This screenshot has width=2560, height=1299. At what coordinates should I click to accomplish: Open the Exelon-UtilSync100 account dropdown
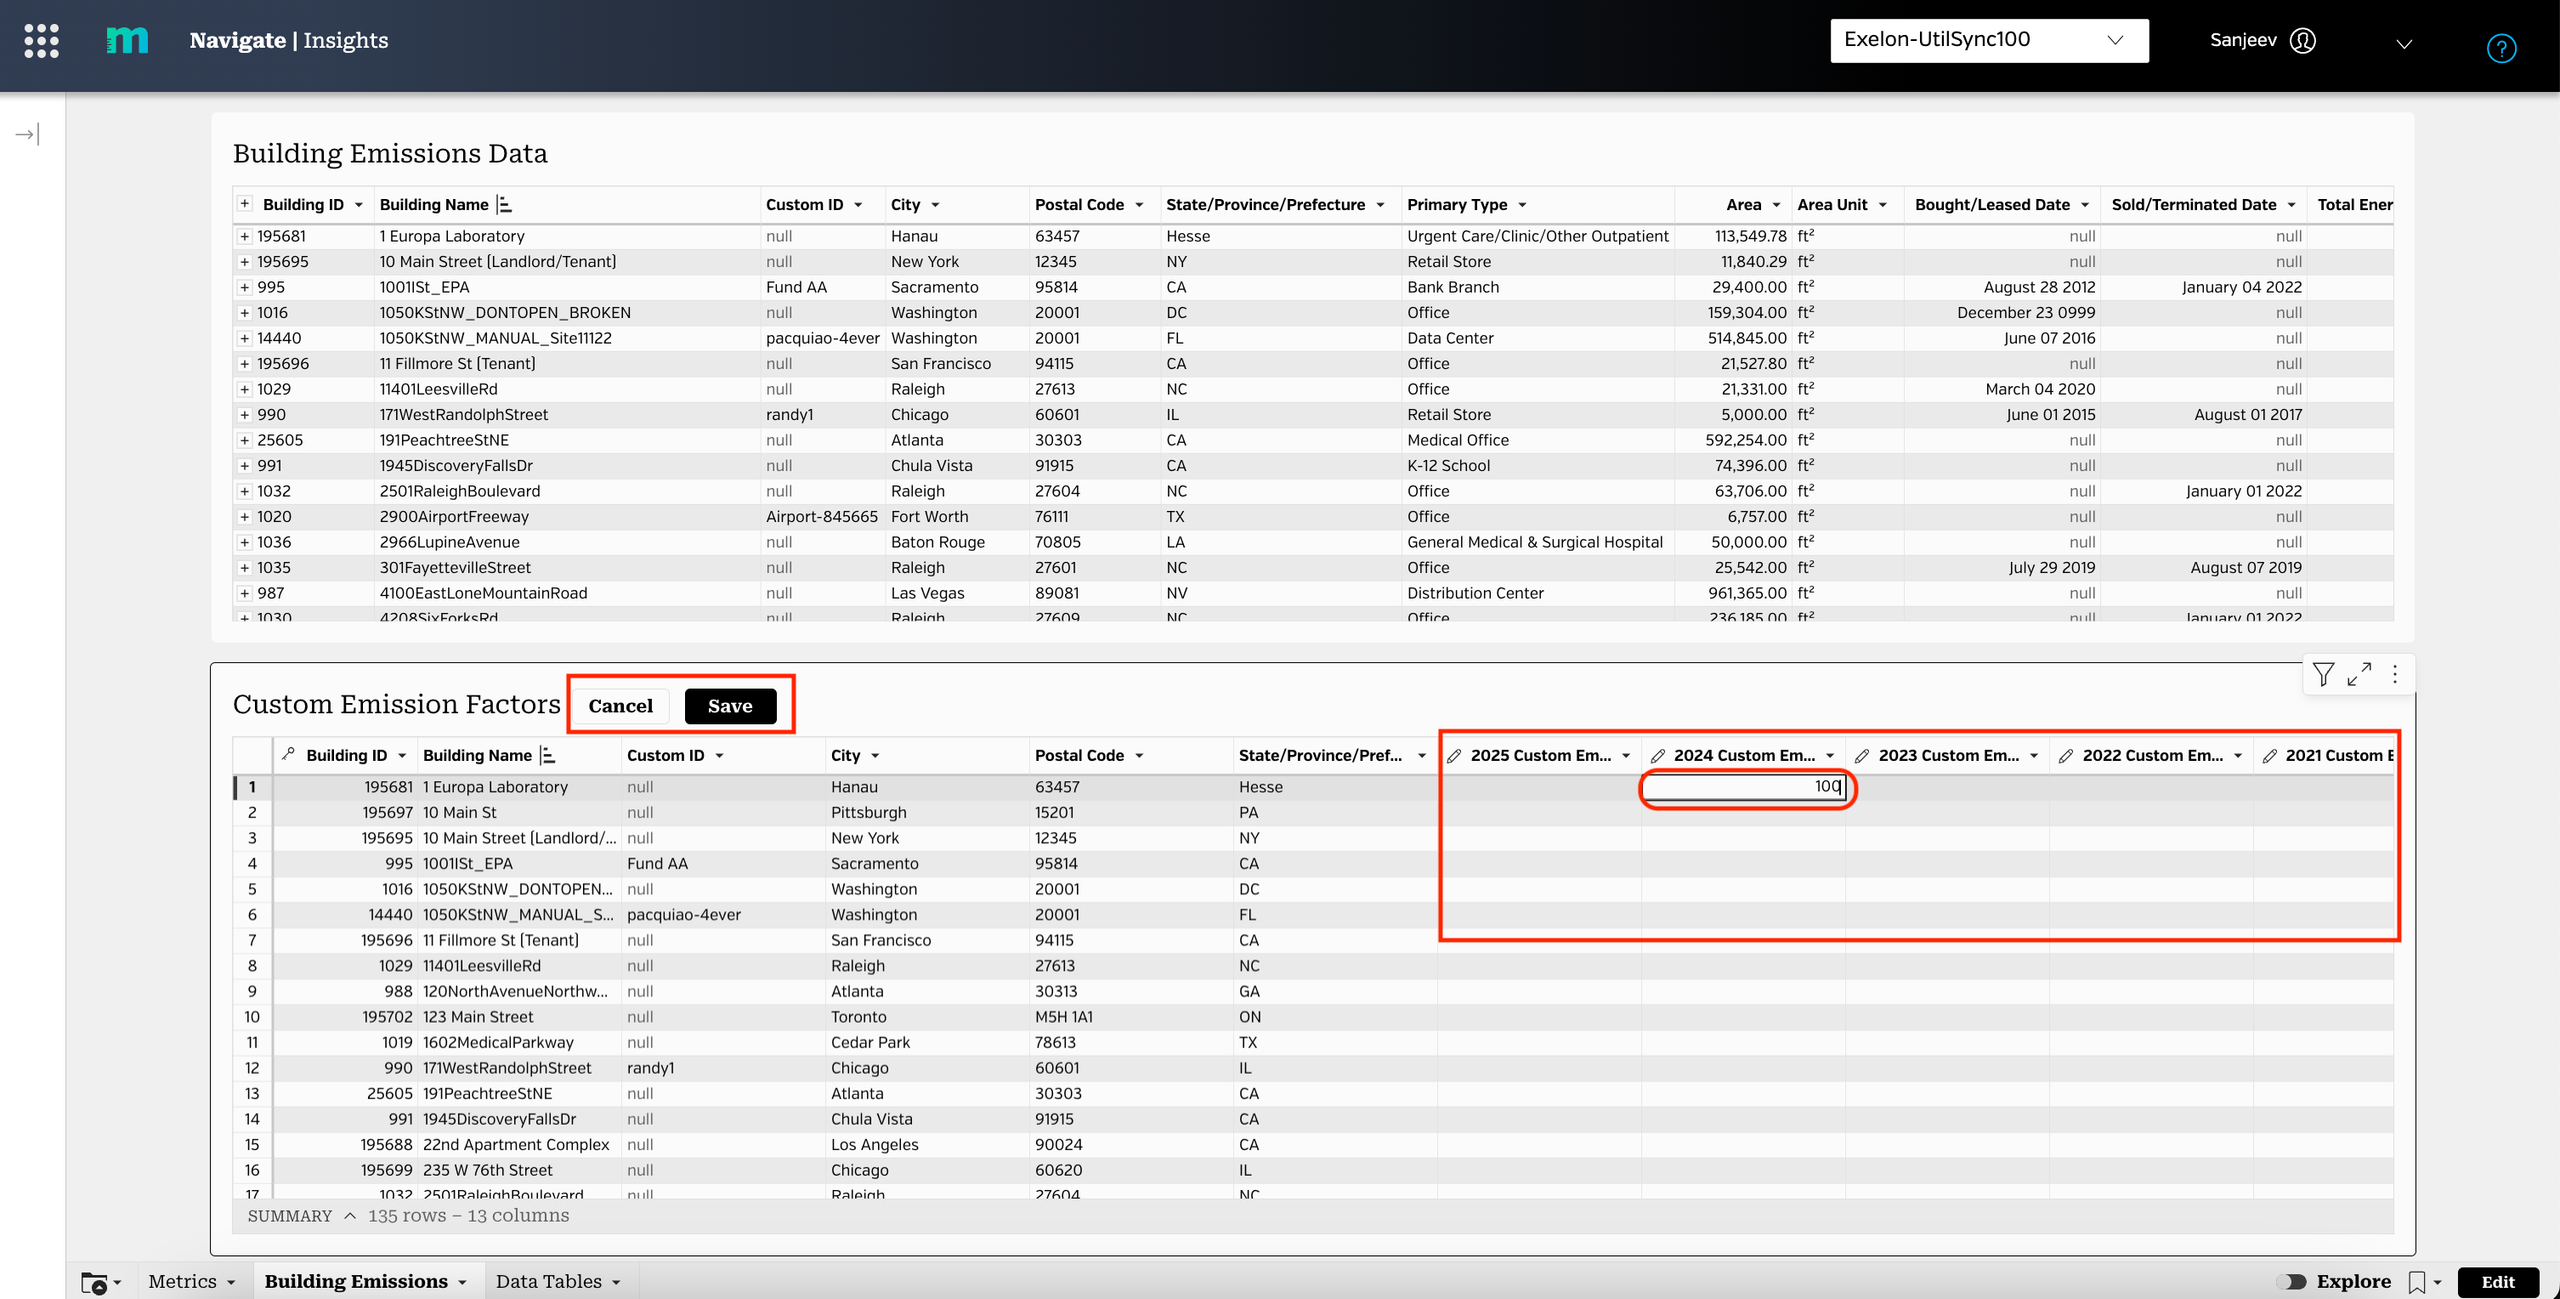(x=1989, y=40)
